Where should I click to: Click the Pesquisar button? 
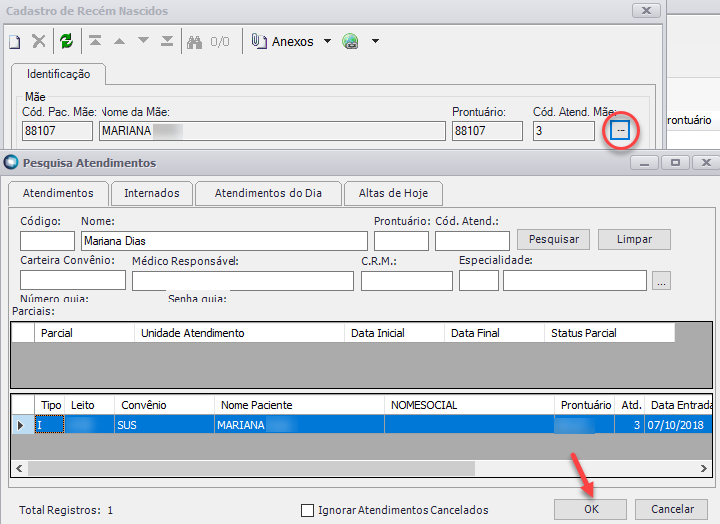(x=553, y=239)
